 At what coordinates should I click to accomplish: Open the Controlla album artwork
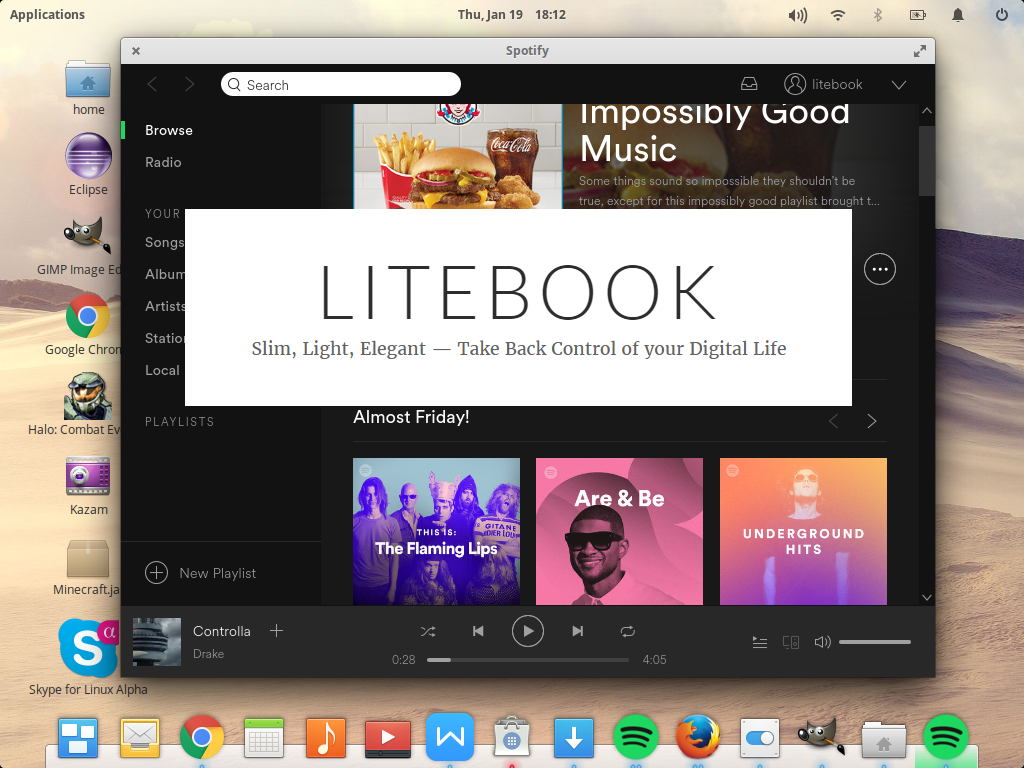[x=157, y=642]
